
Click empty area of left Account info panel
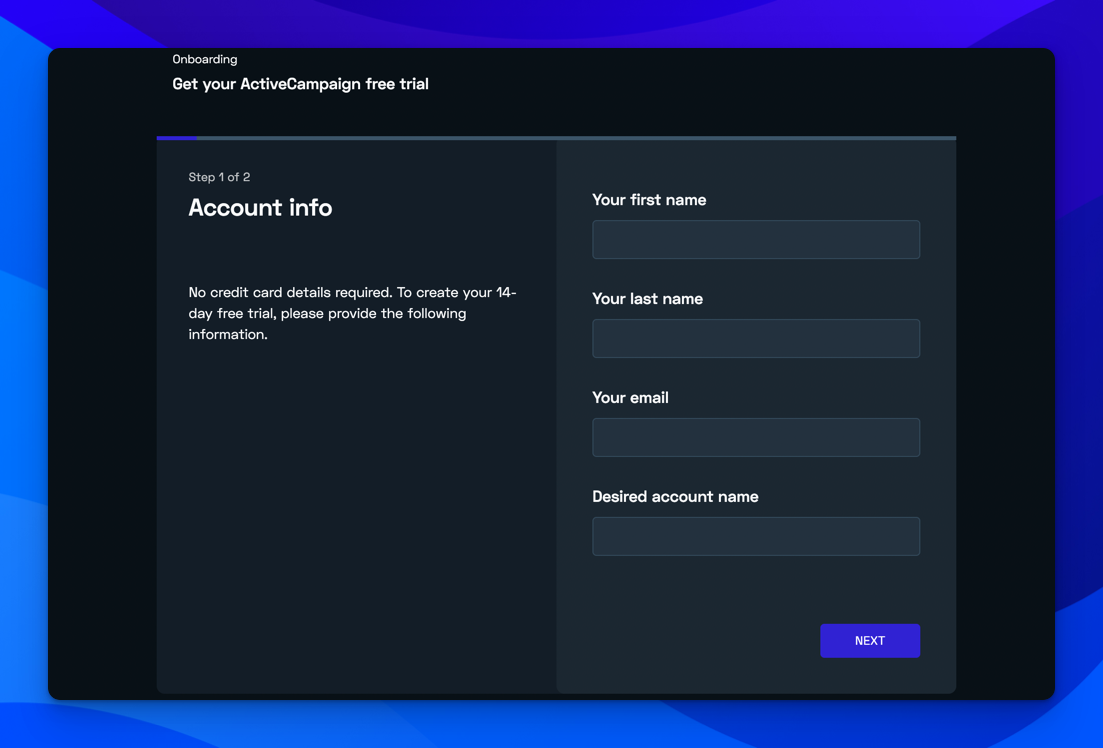click(x=355, y=520)
